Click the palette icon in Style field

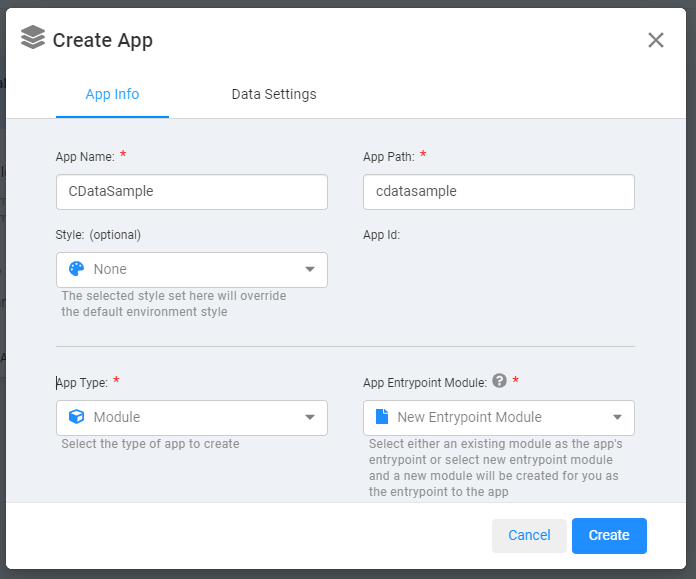[x=77, y=269]
